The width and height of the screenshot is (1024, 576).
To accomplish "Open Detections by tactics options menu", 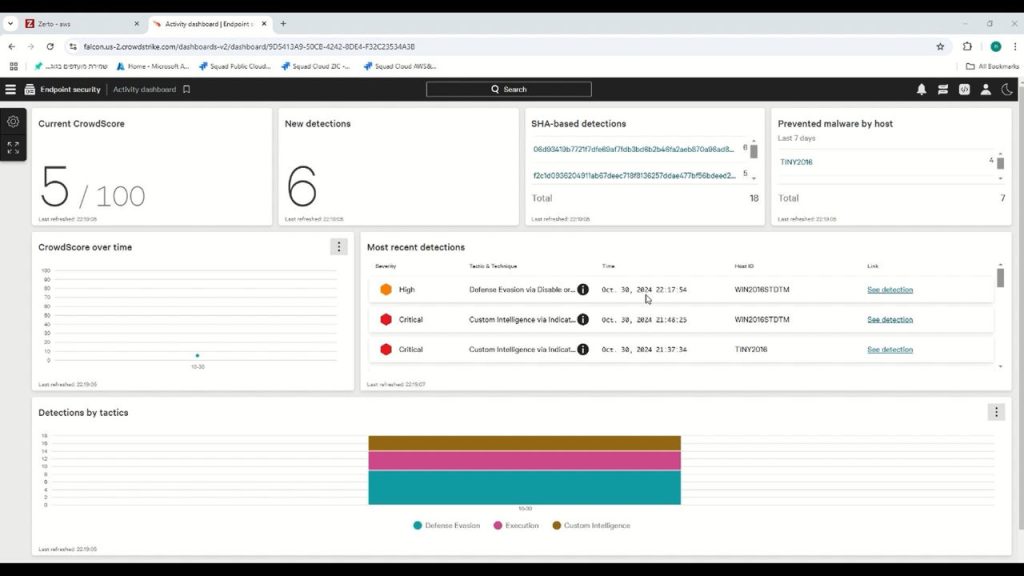I will tap(995, 412).
